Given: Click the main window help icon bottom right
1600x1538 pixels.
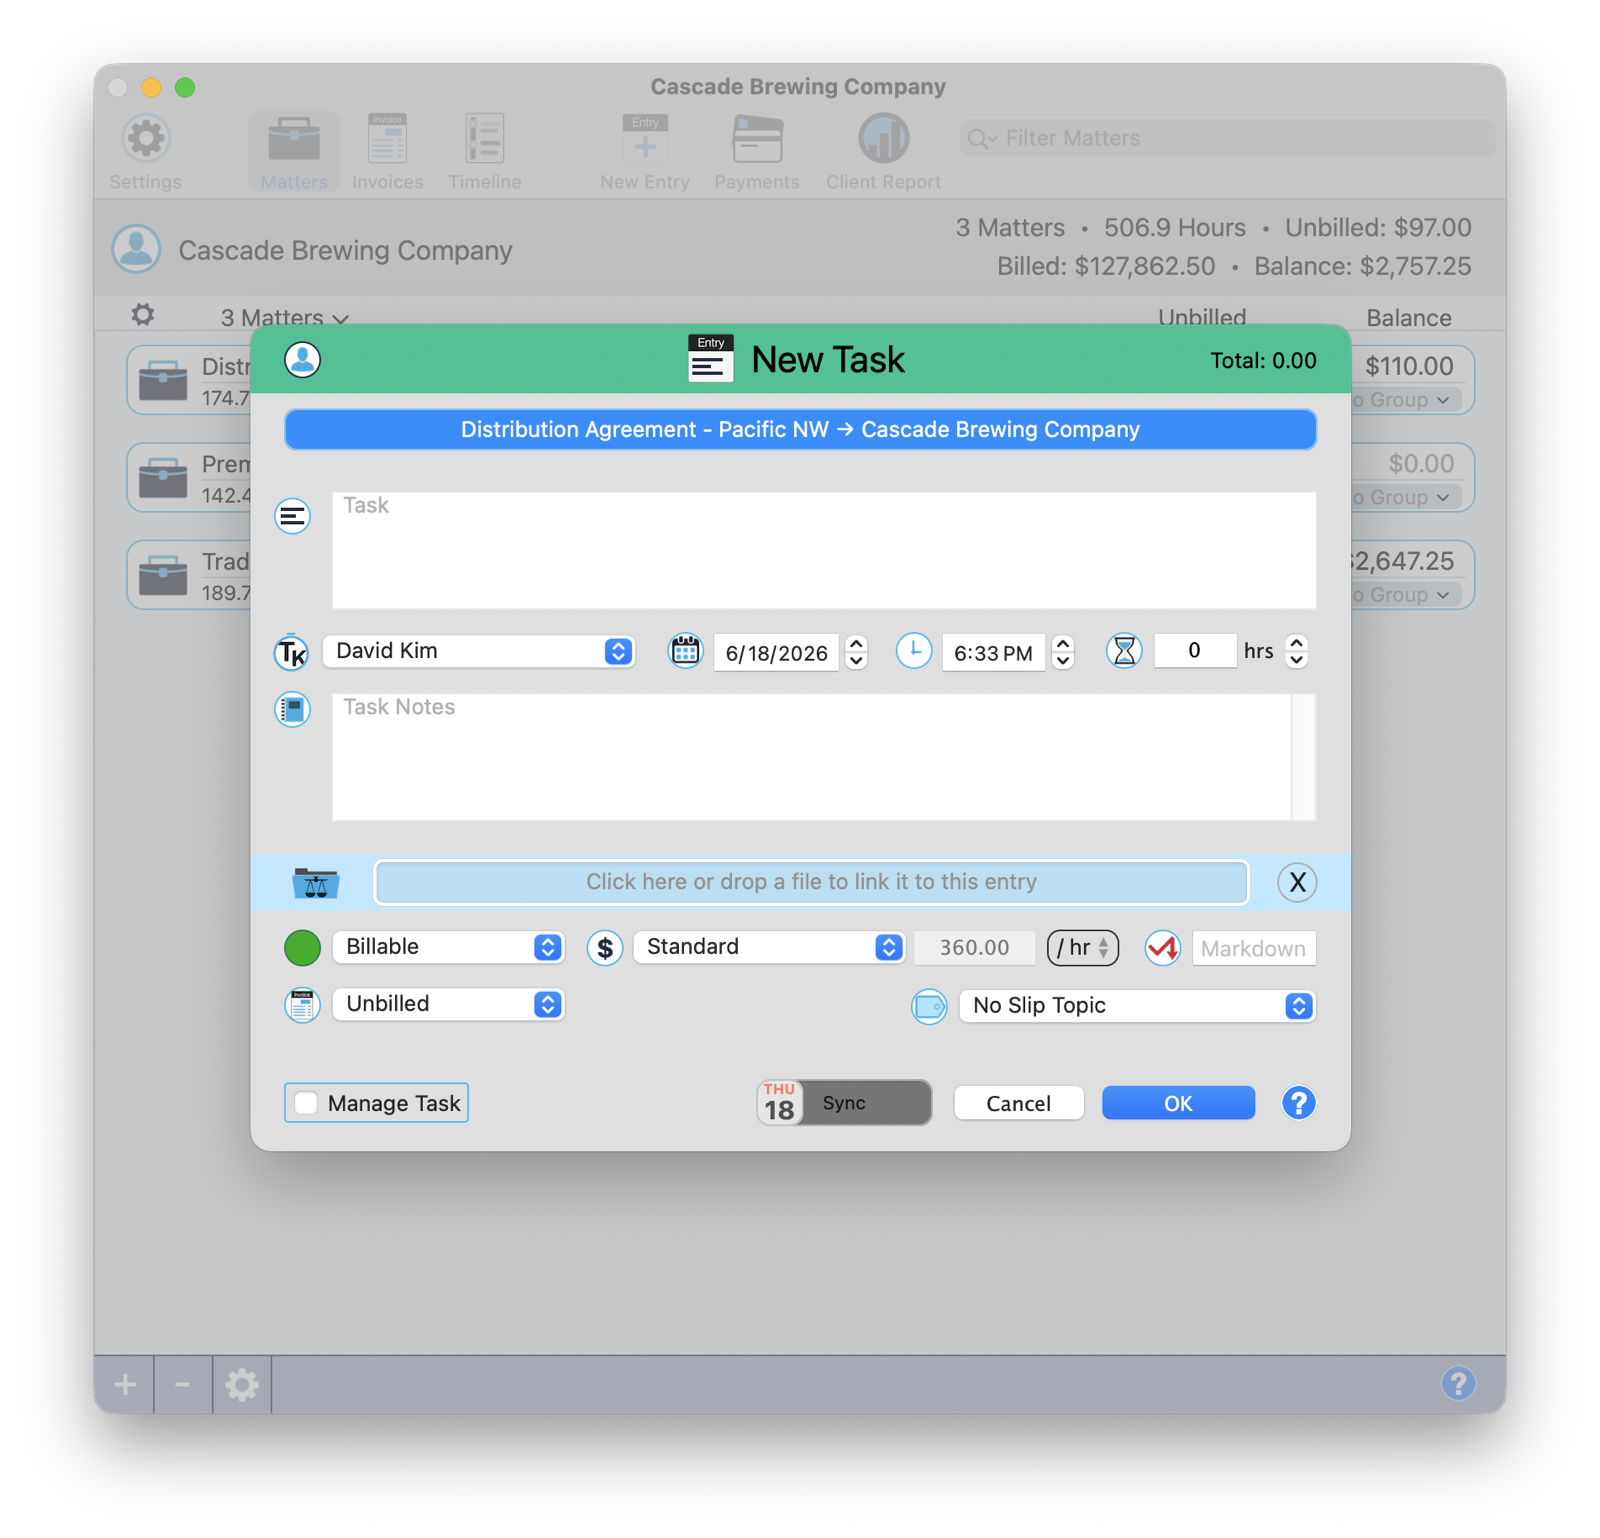Looking at the screenshot, I should point(1458,1383).
